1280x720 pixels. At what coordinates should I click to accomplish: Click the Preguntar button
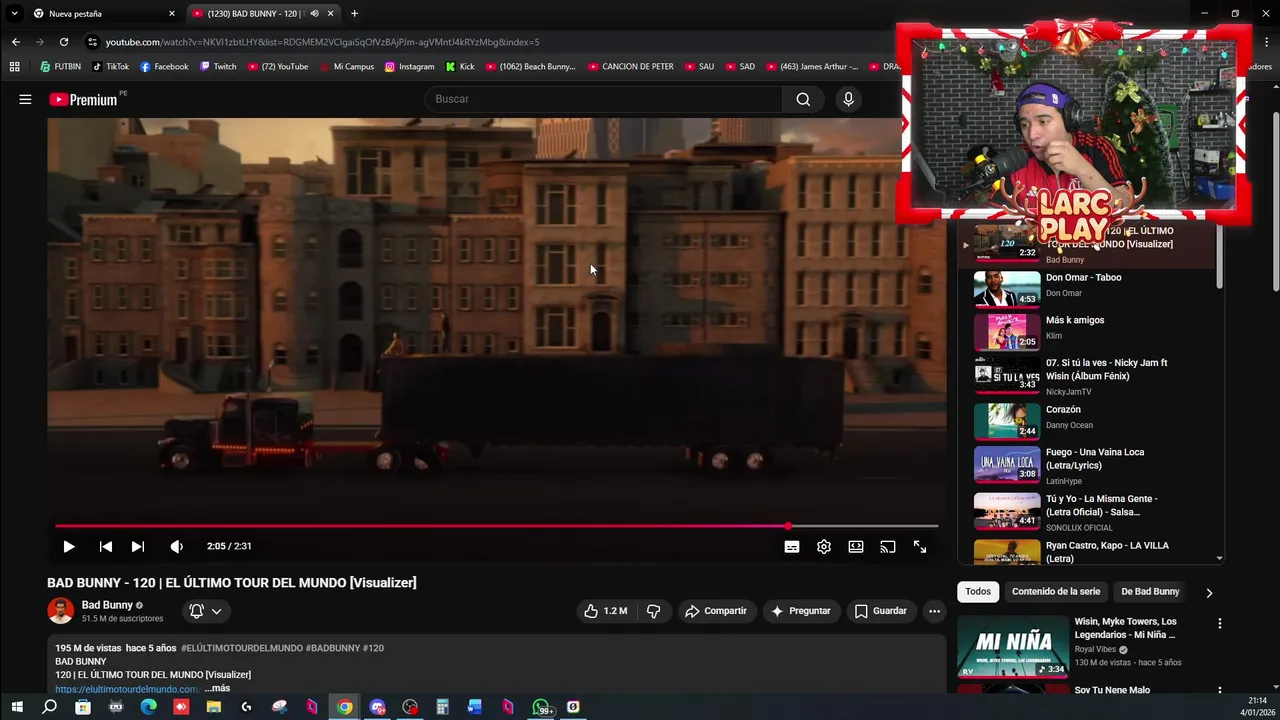pyautogui.click(x=801, y=611)
